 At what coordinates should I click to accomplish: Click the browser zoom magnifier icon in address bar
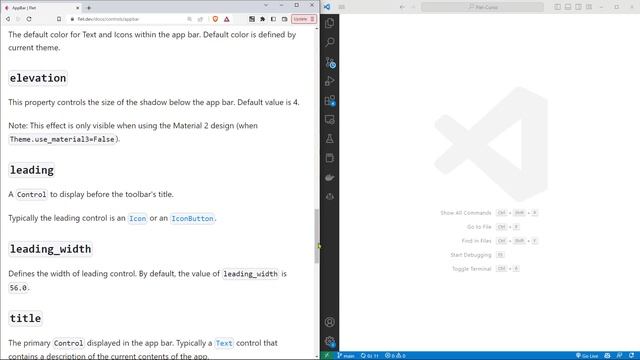189,19
